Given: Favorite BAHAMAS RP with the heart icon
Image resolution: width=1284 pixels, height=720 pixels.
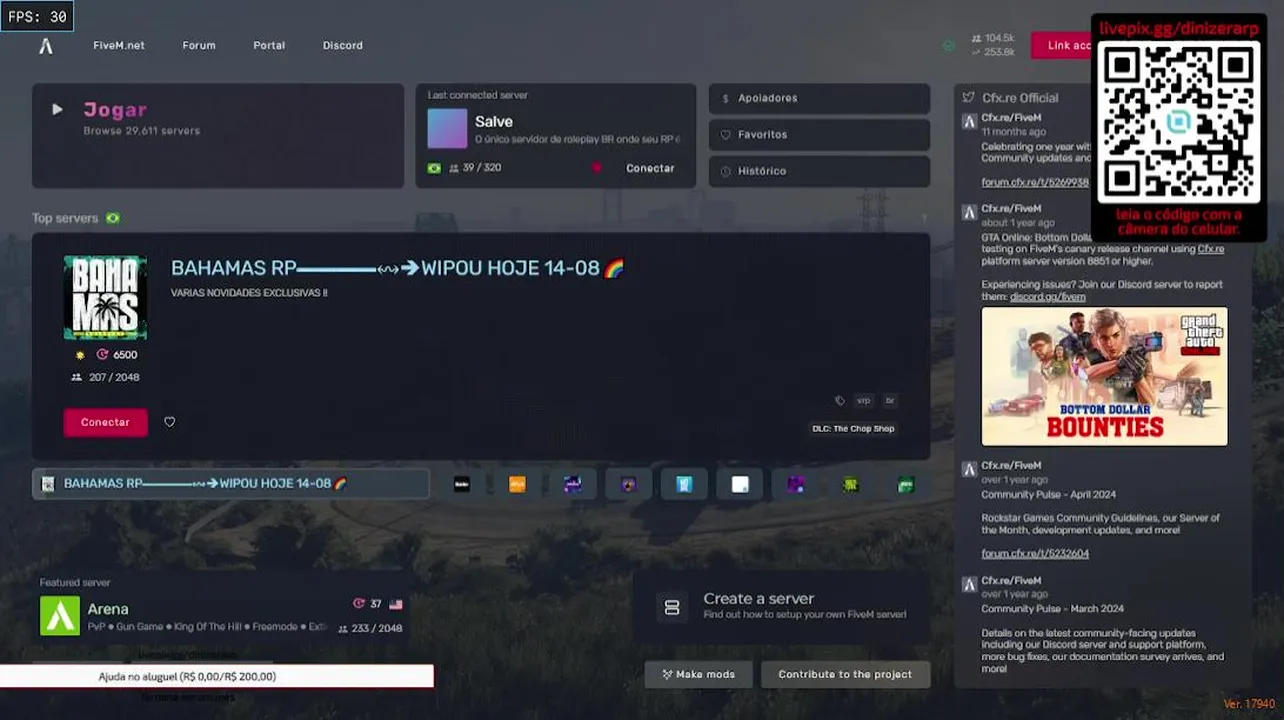Looking at the screenshot, I should (170, 422).
